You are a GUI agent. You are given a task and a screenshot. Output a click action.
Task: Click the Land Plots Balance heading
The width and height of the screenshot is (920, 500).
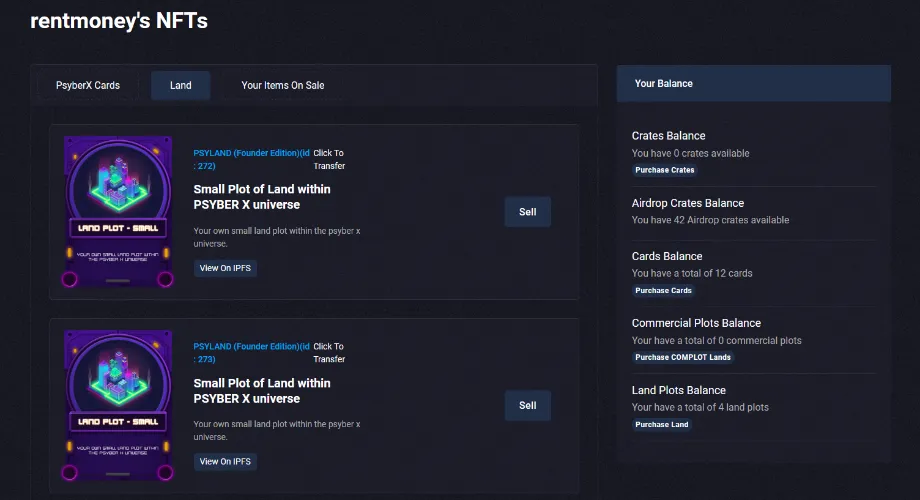(678, 390)
